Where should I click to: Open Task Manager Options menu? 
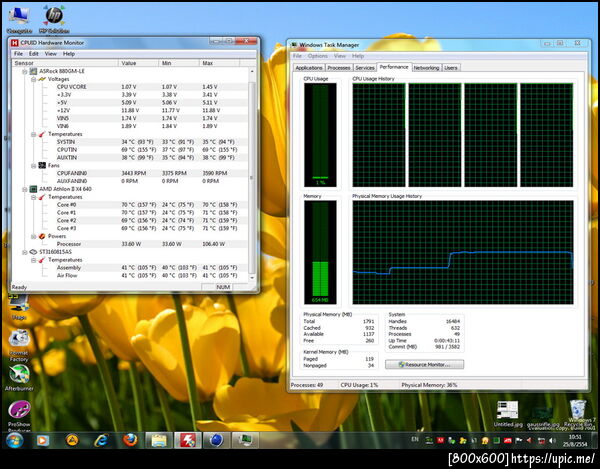pos(318,56)
